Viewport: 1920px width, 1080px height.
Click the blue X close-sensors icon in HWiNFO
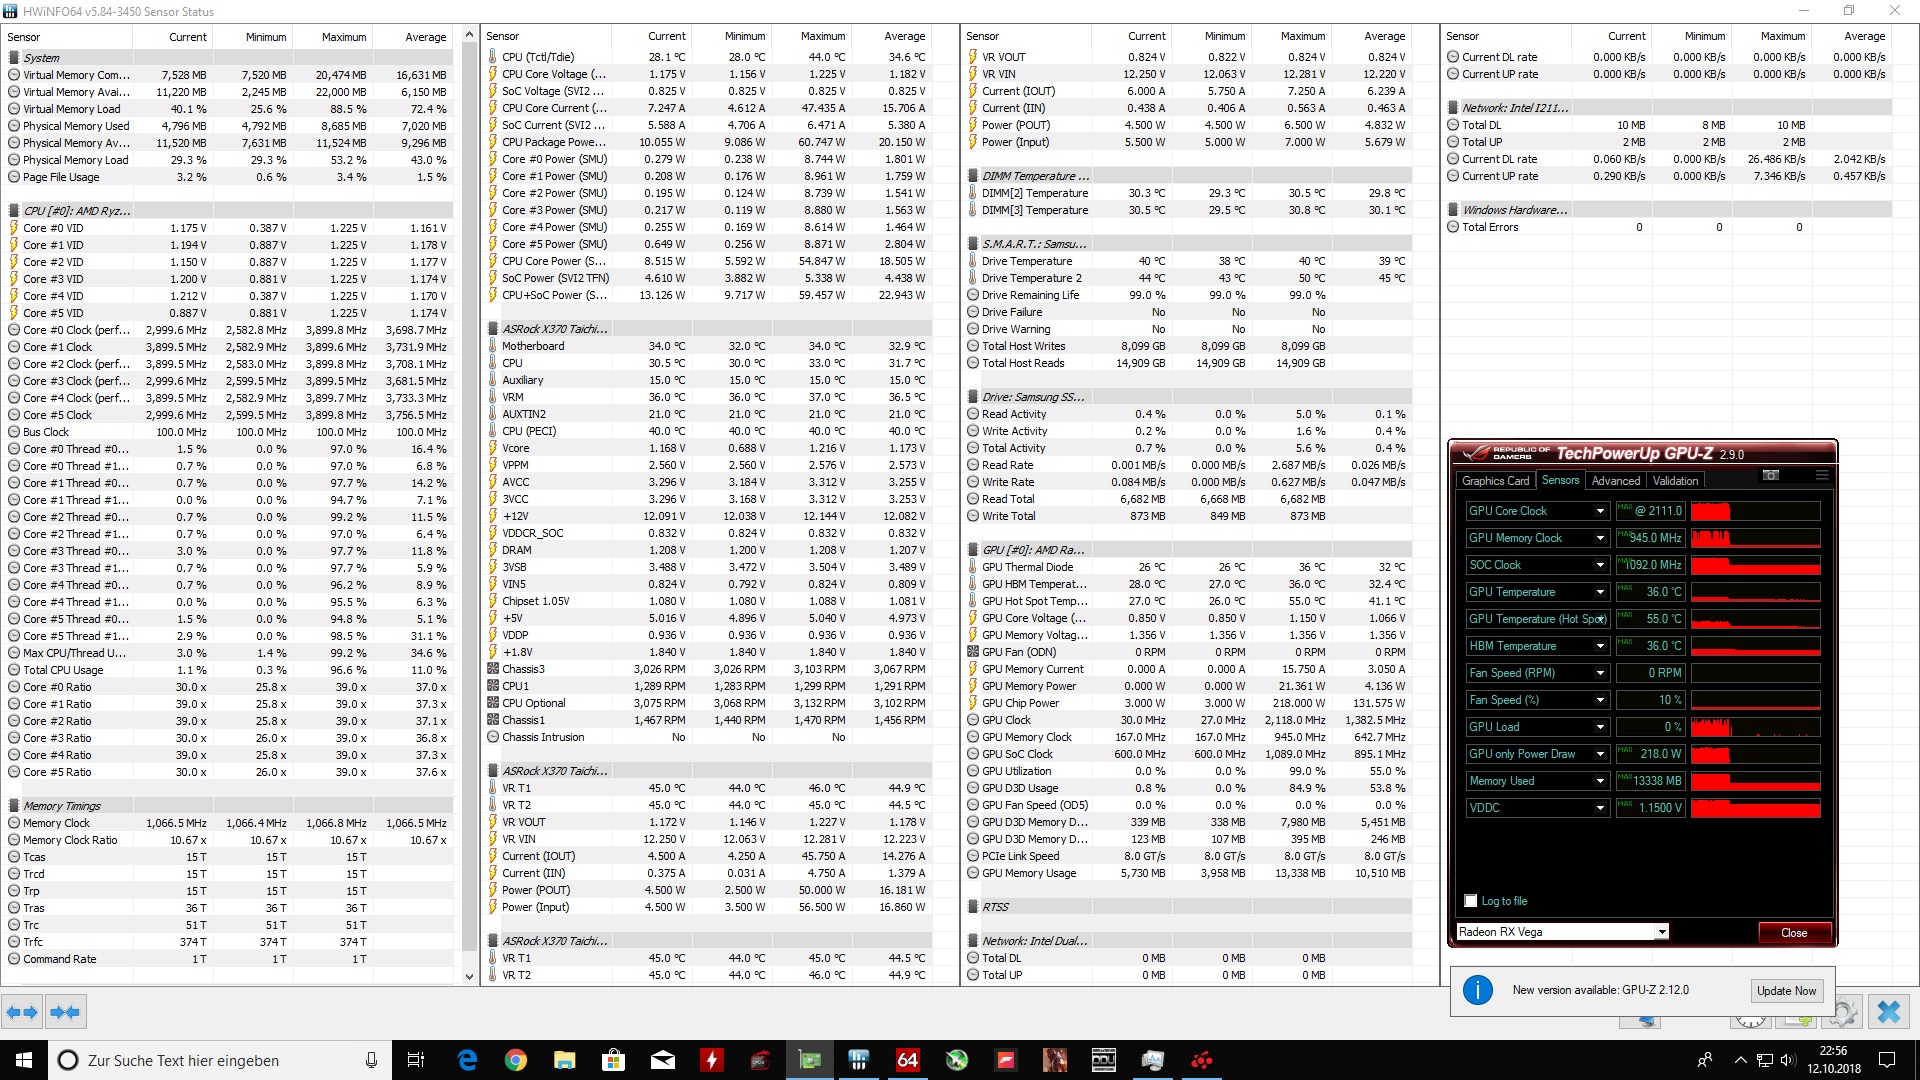pyautogui.click(x=1889, y=1012)
